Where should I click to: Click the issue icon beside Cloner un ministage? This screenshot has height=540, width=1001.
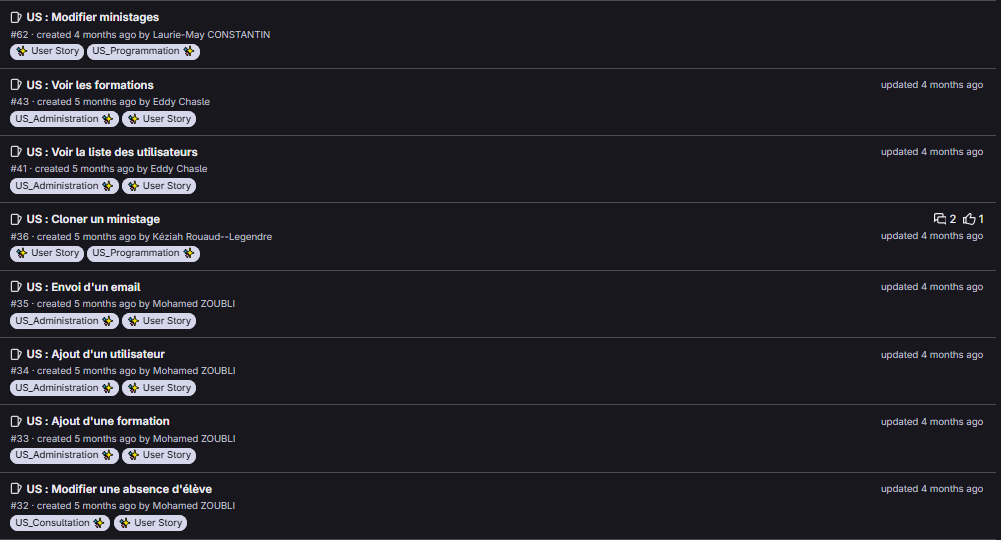(16, 219)
